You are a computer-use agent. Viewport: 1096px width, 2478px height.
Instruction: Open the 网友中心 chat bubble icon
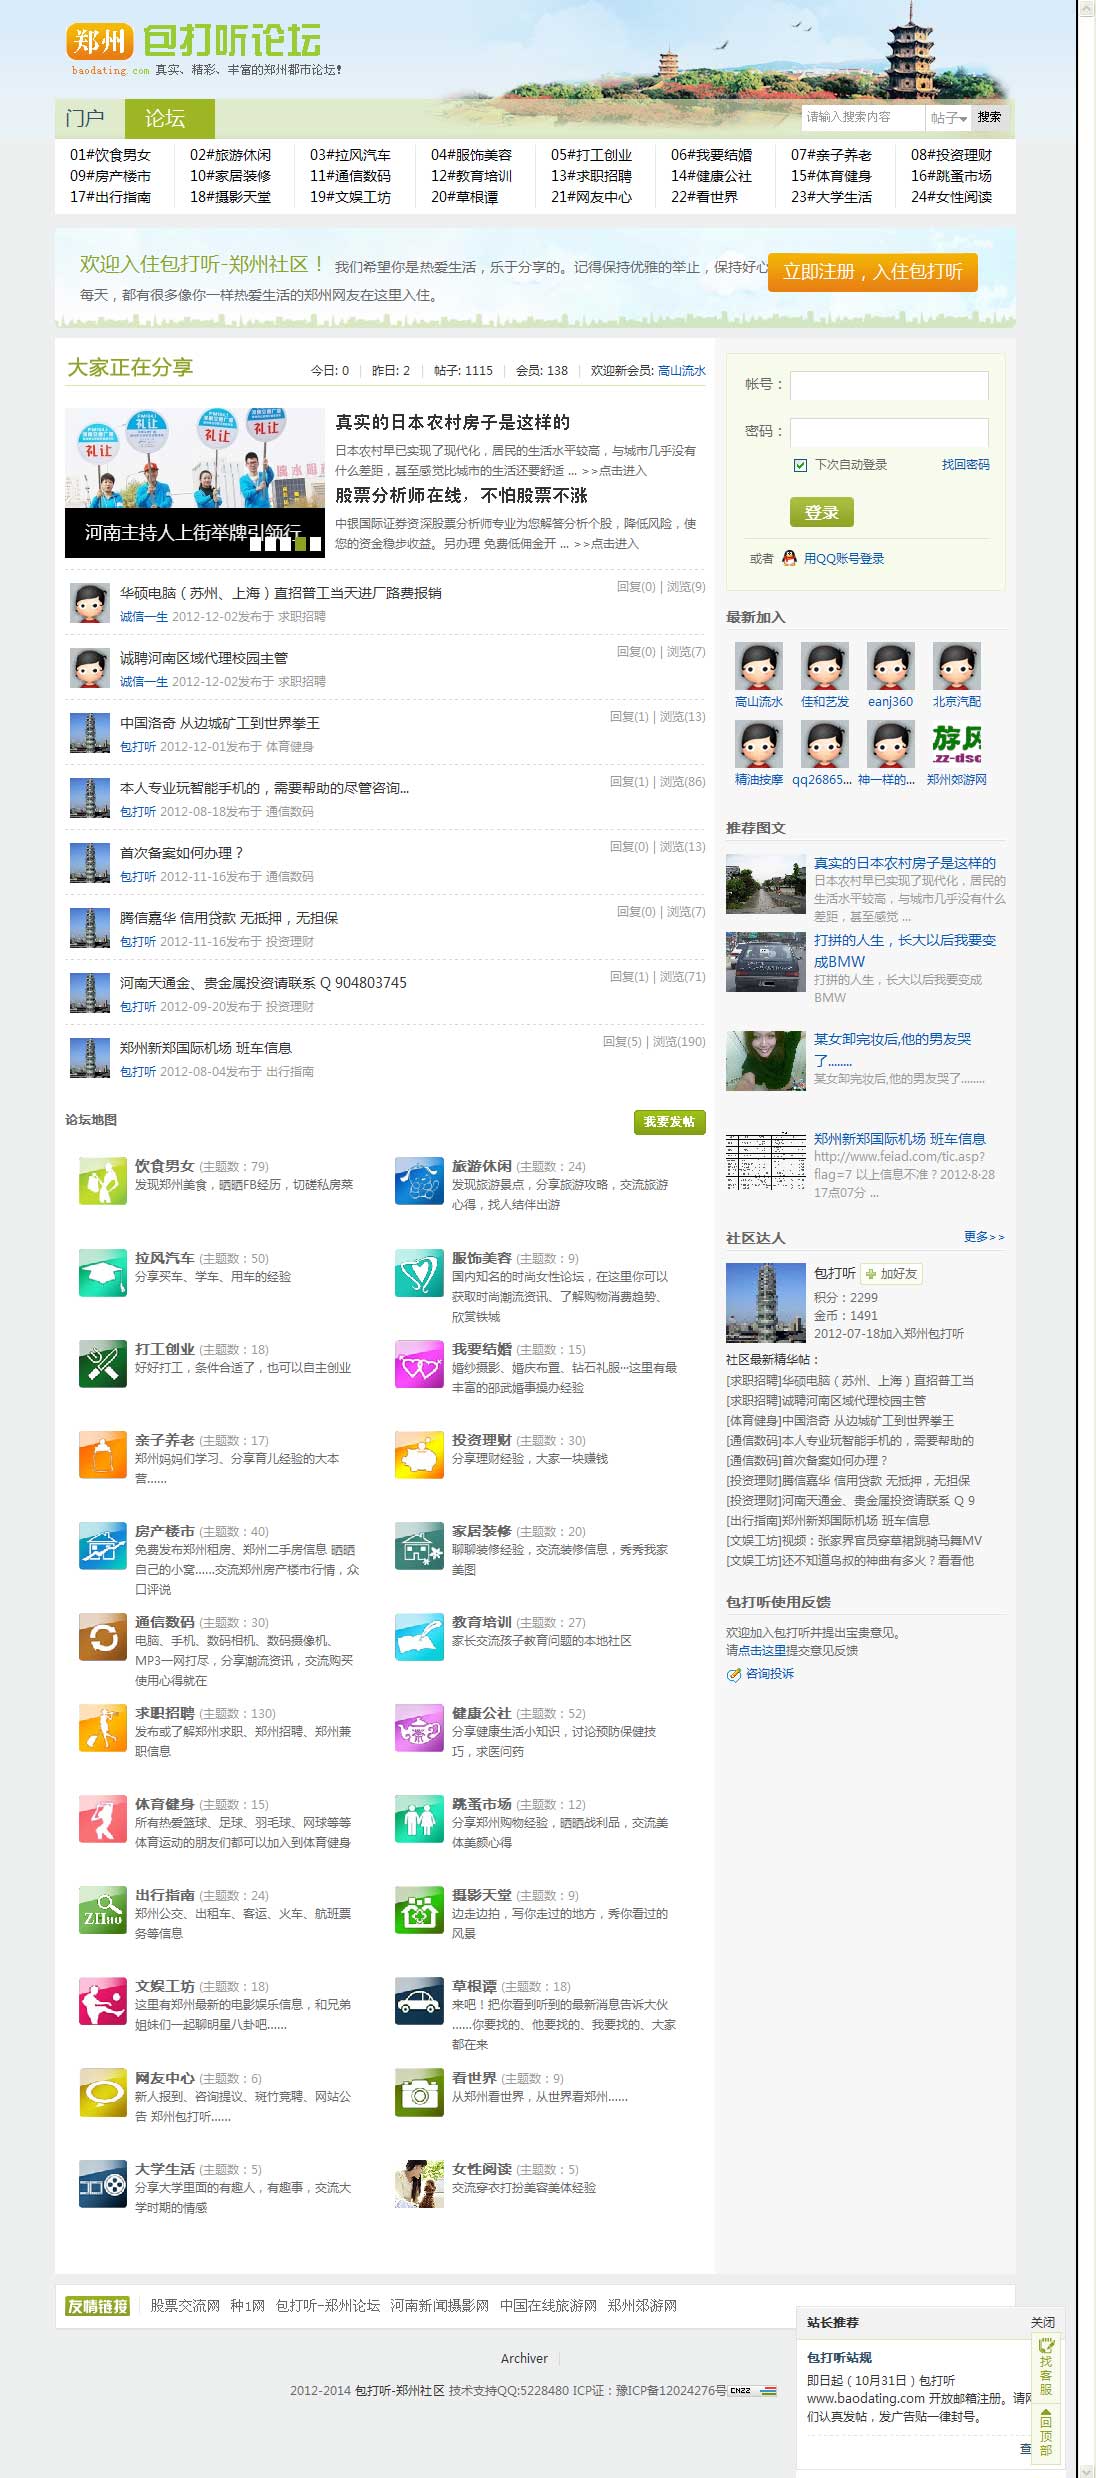pos(102,2093)
